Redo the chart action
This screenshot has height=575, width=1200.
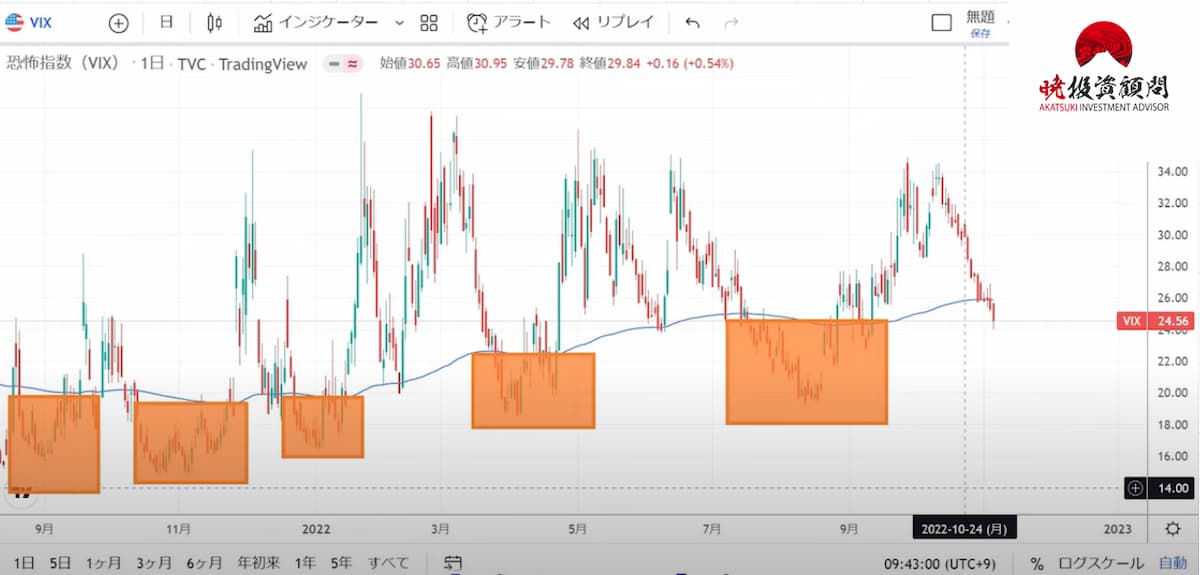tap(731, 23)
